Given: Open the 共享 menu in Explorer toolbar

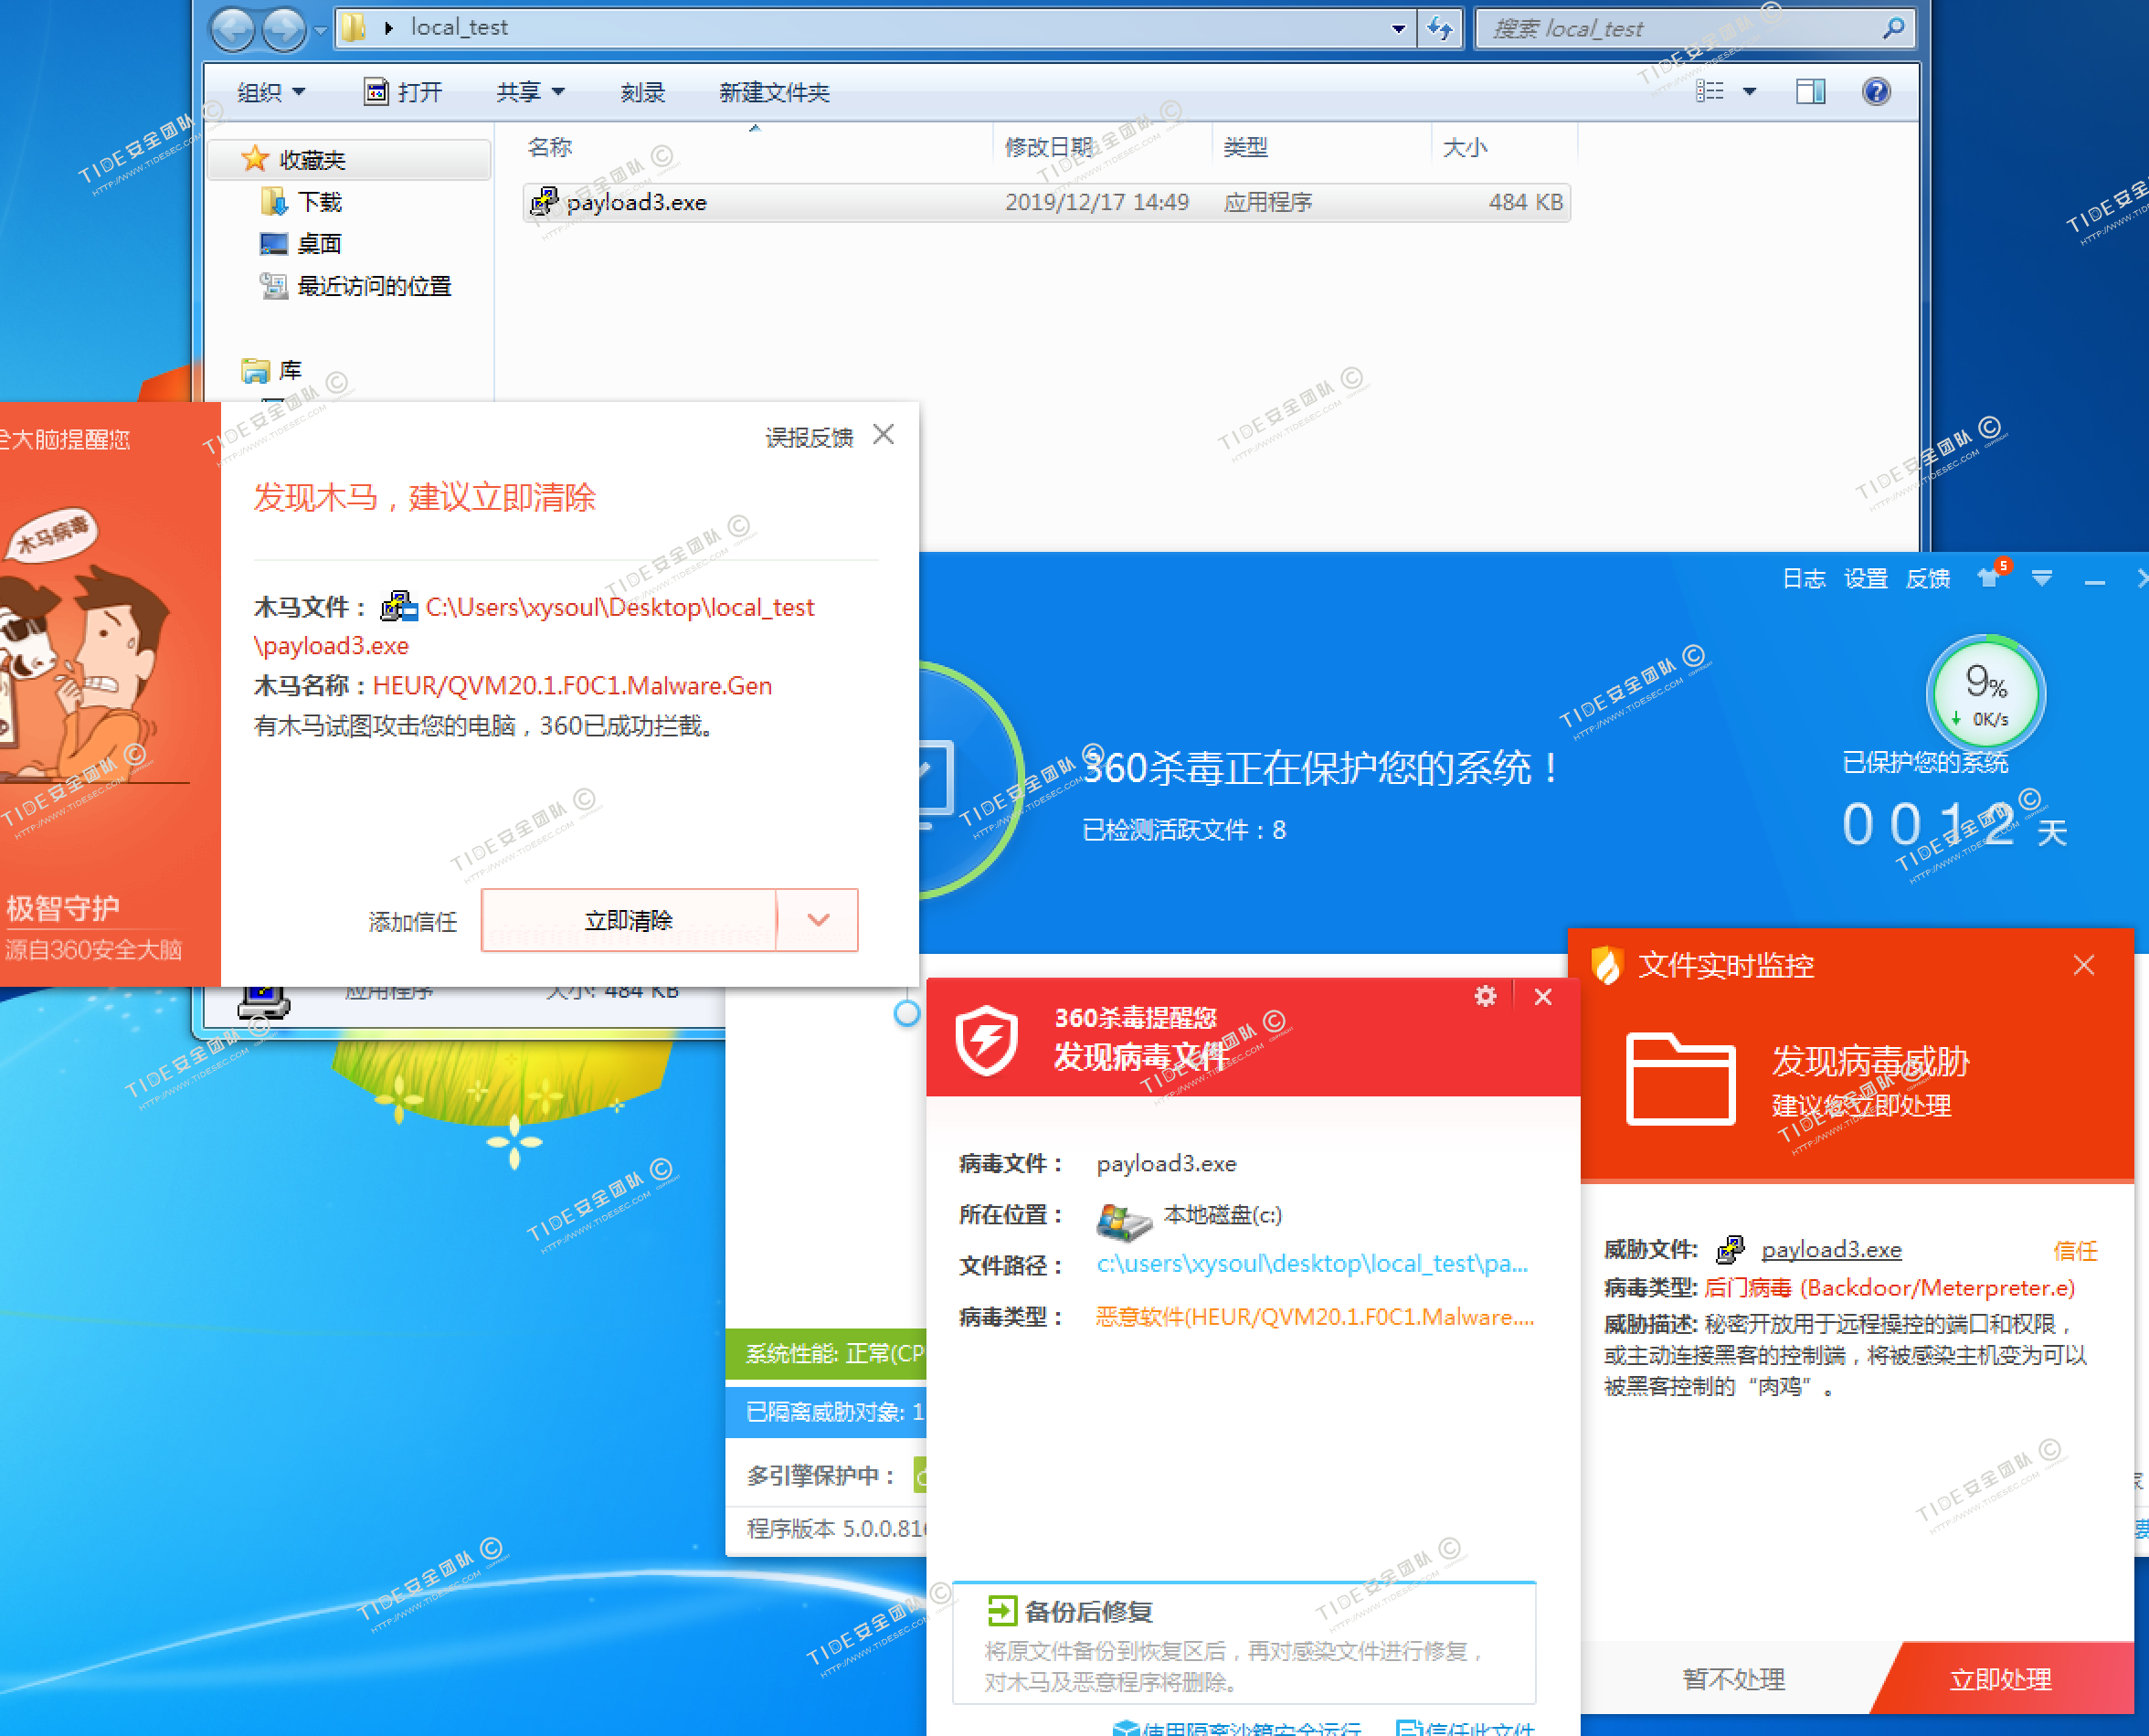Looking at the screenshot, I should point(530,92).
